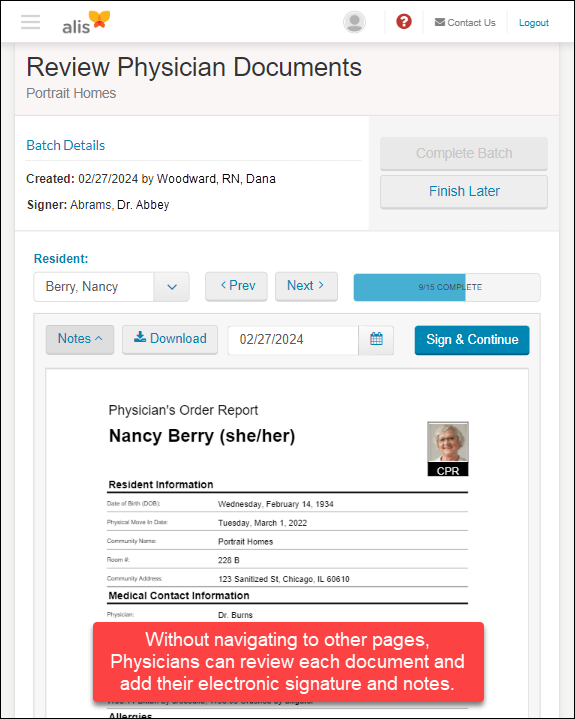Image resolution: width=575 pixels, height=719 pixels.
Task: Click the signature date field 02/27/2024
Action: click(x=293, y=340)
